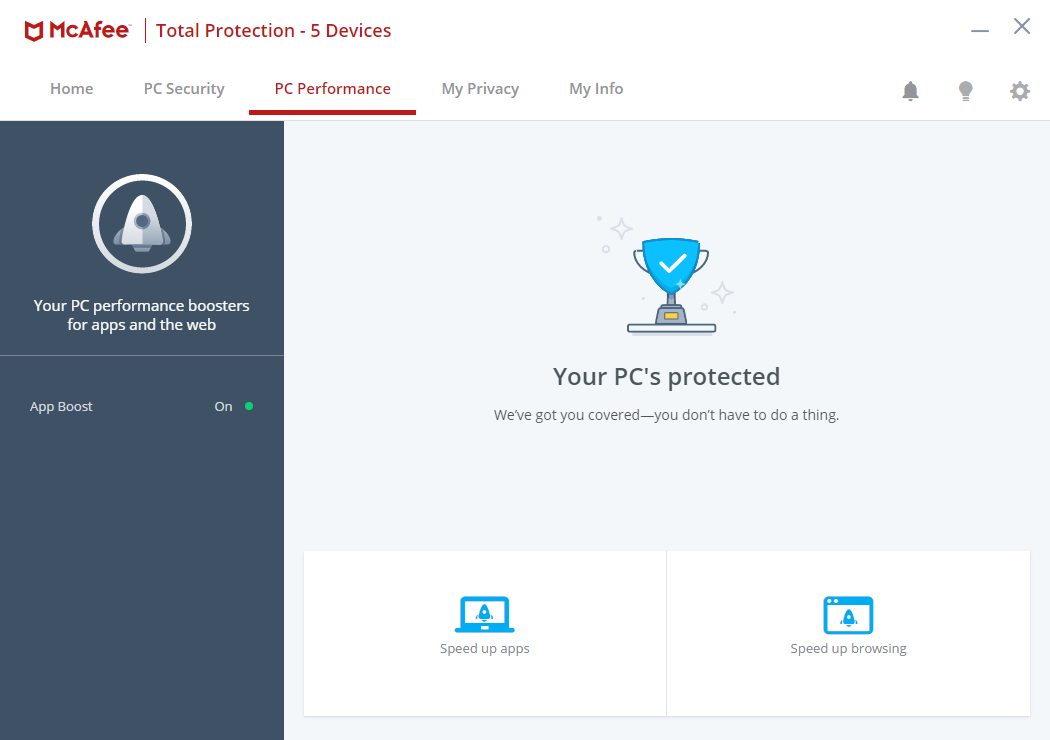The width and height of the screenshot is (1050, 740).
Task: Click the "Your PC's protected" heading
Action: (666, 376)
